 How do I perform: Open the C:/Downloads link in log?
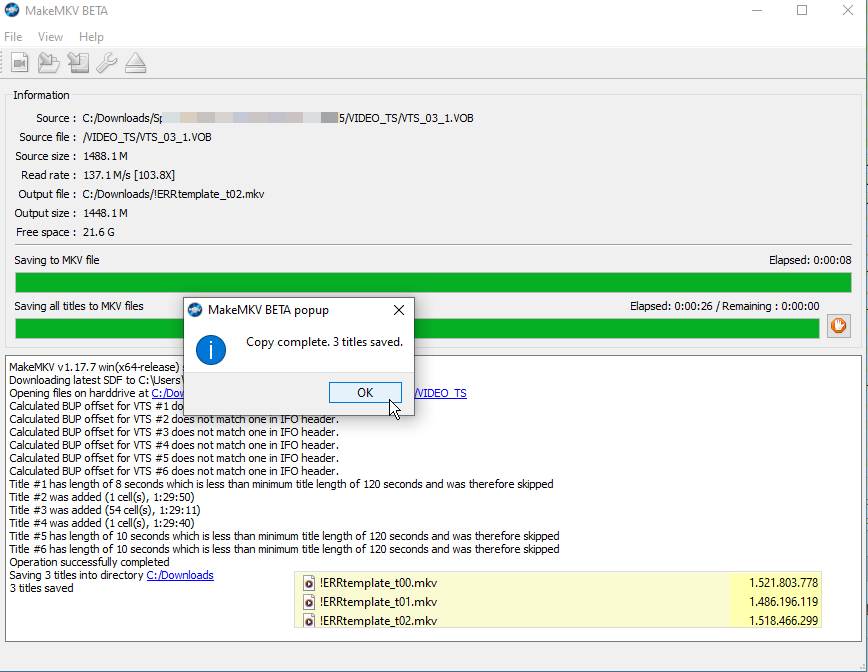coord(180,575)
